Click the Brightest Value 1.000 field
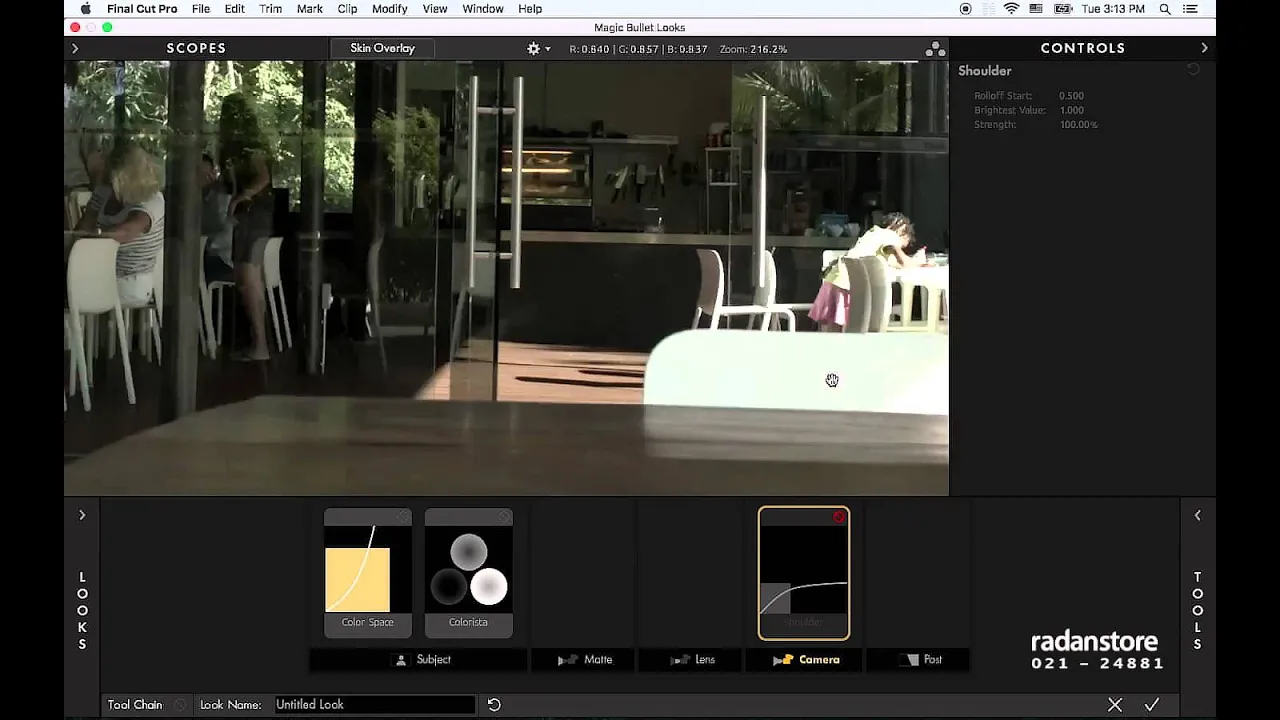 (x=1071, y=110)
